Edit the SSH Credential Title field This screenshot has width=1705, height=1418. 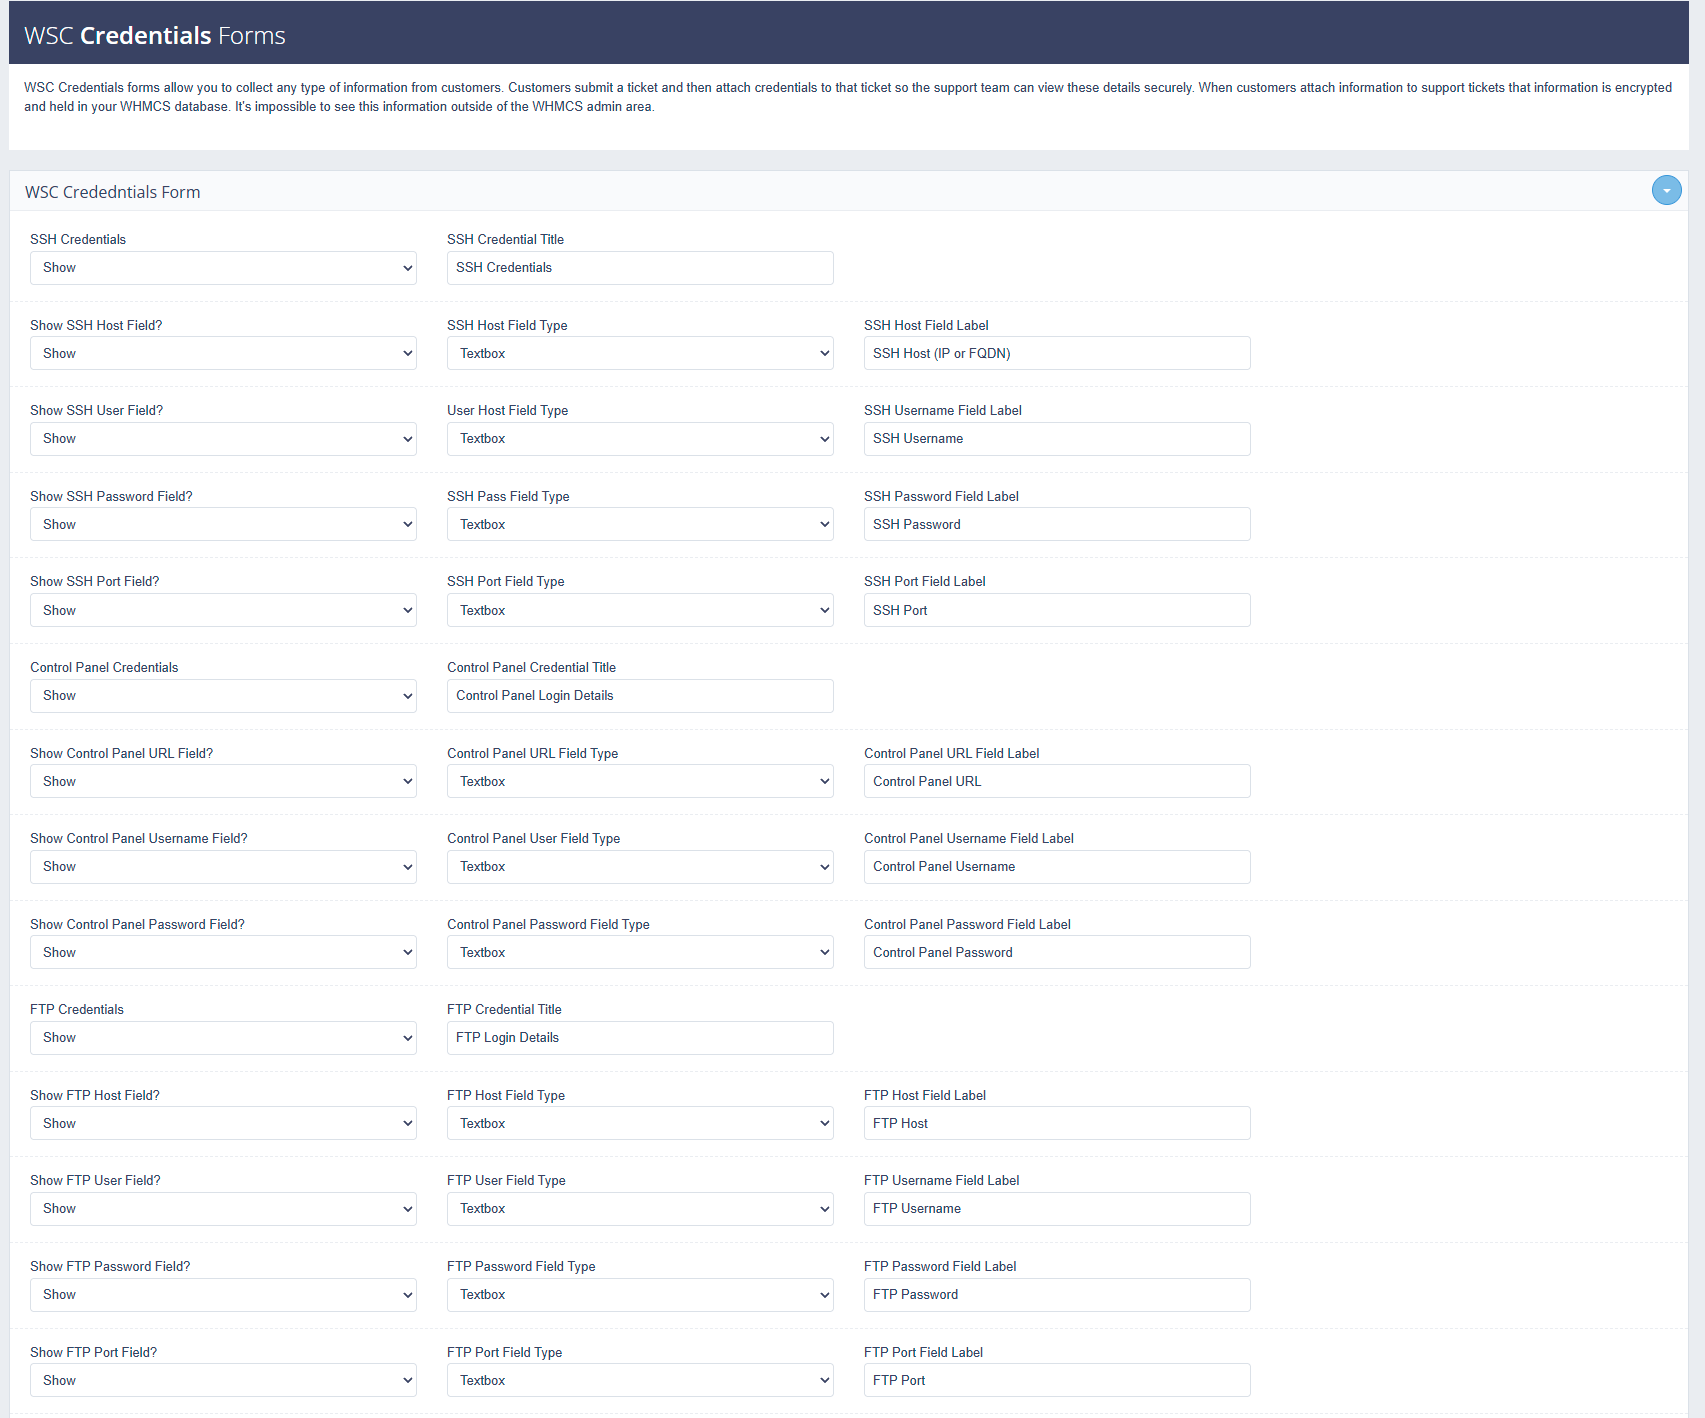click(640, 268)
